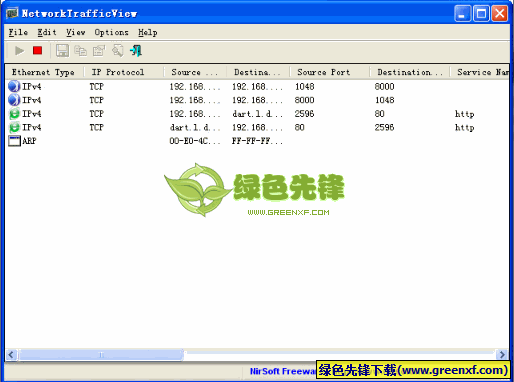This screenshot has width=514, height=382.
Task: Open the View menu
Action: (x=75, y=32)
